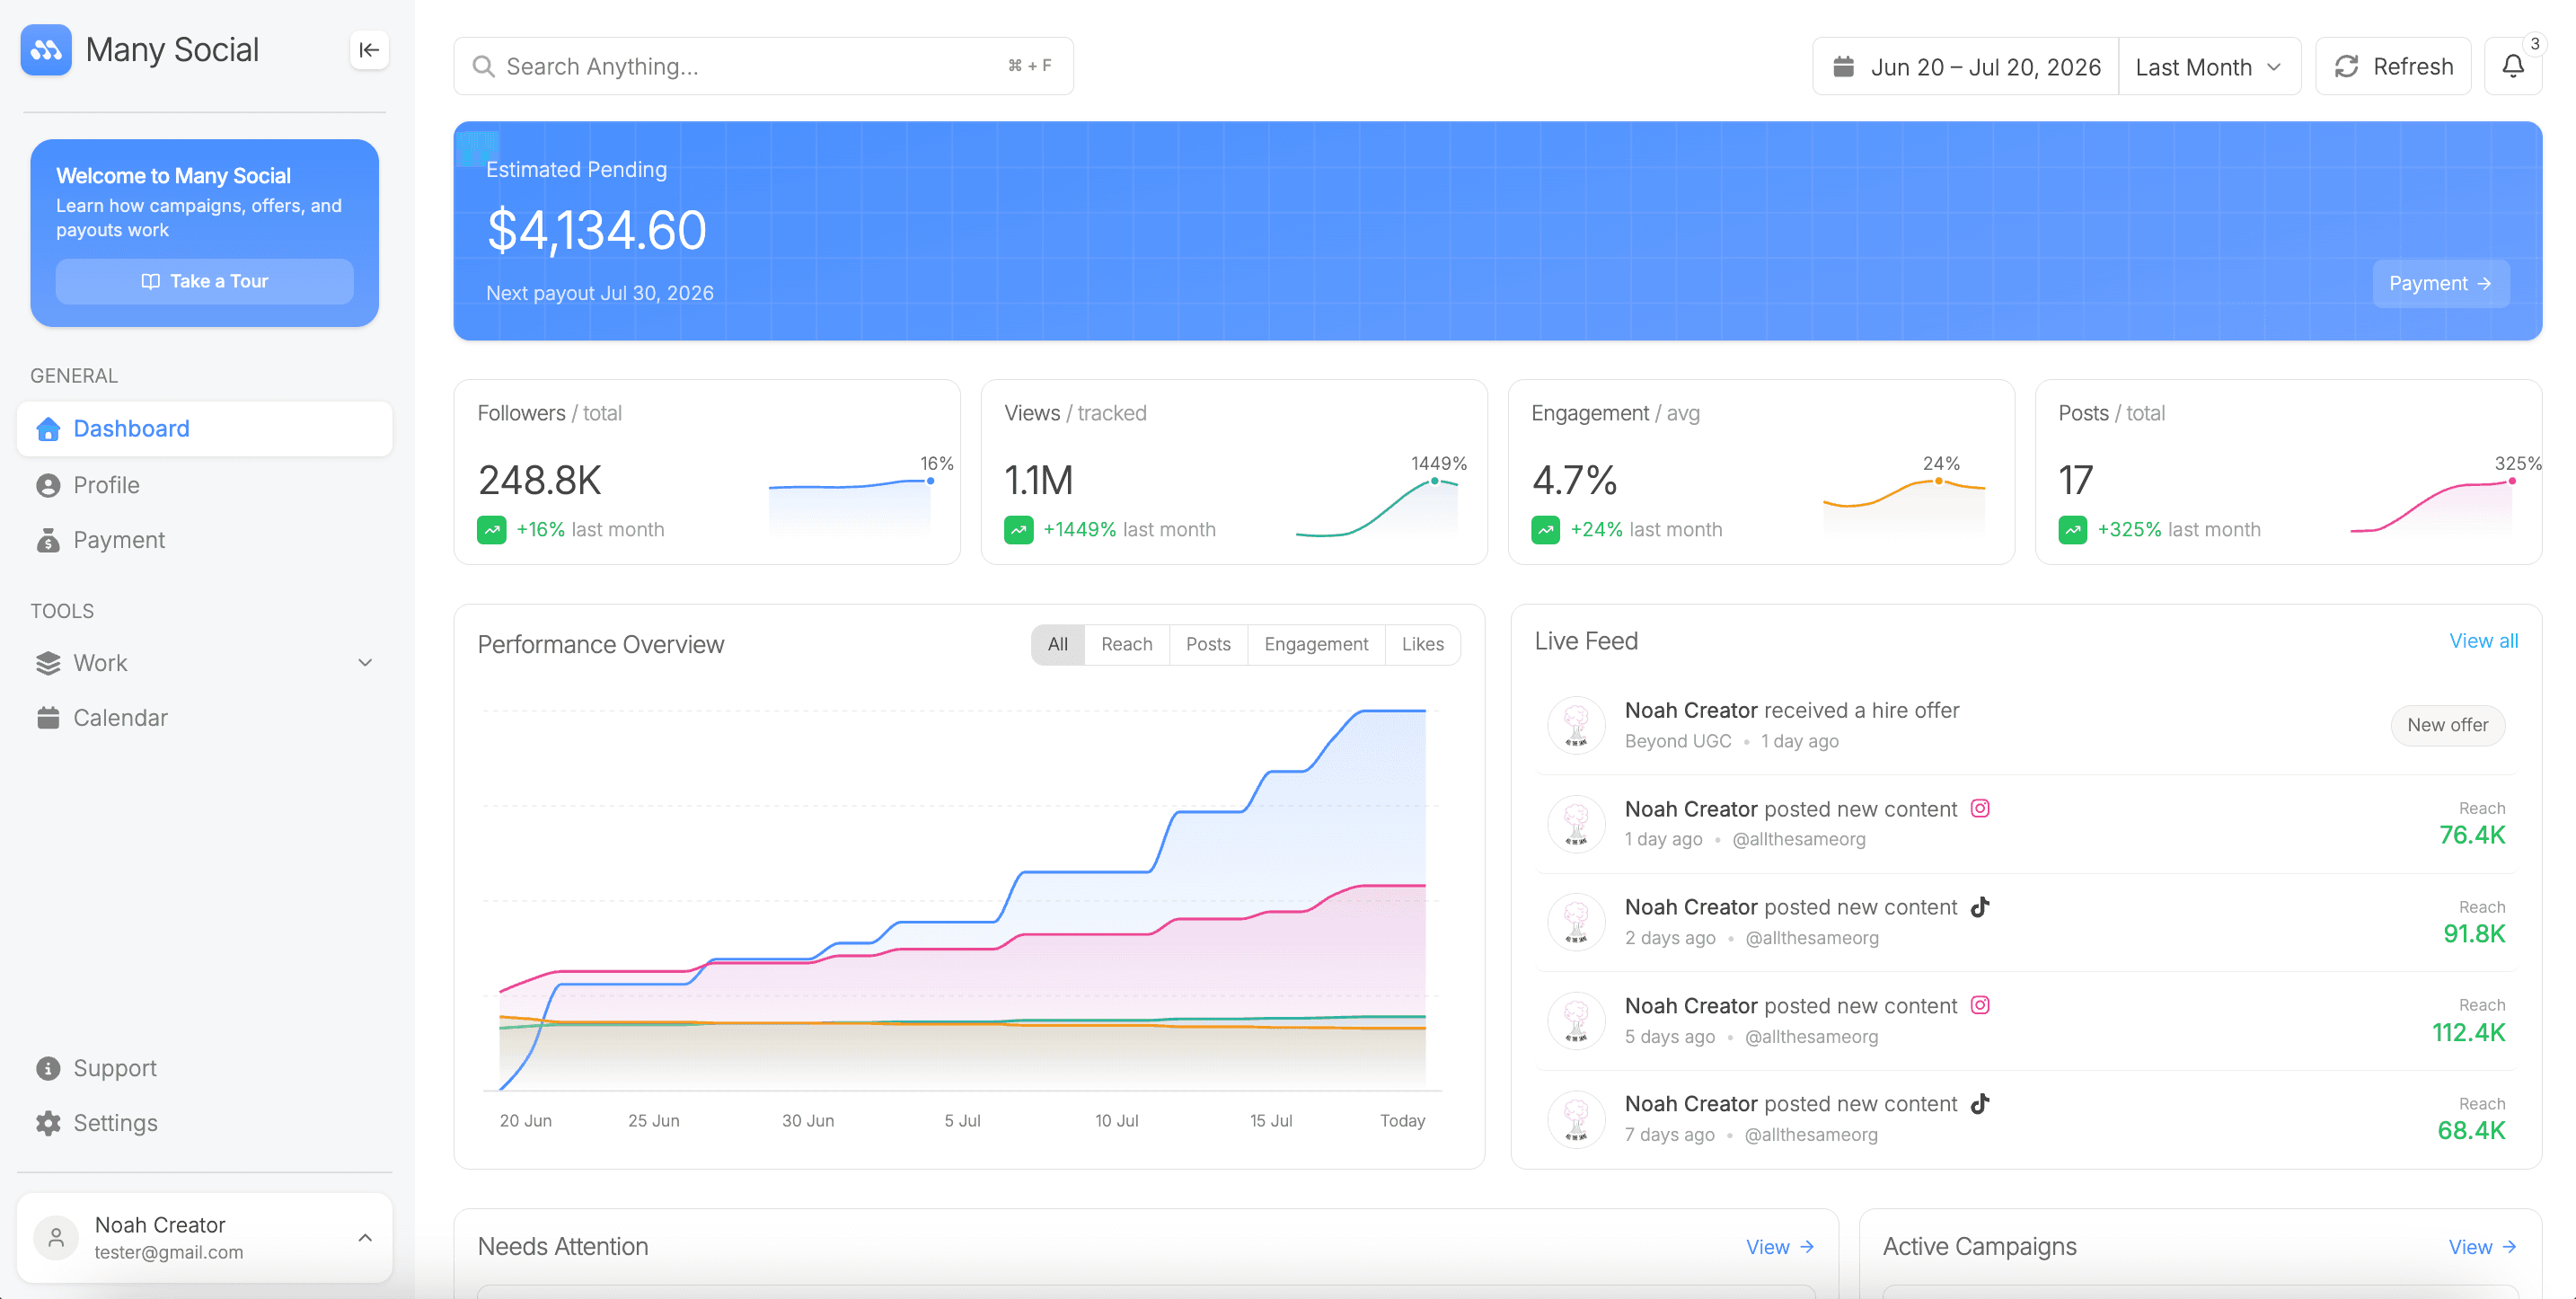Open Dashboard in the sidebar
Image resolution: width=2576 pixels, height=1299 pixels.
[x=205, y=429]
